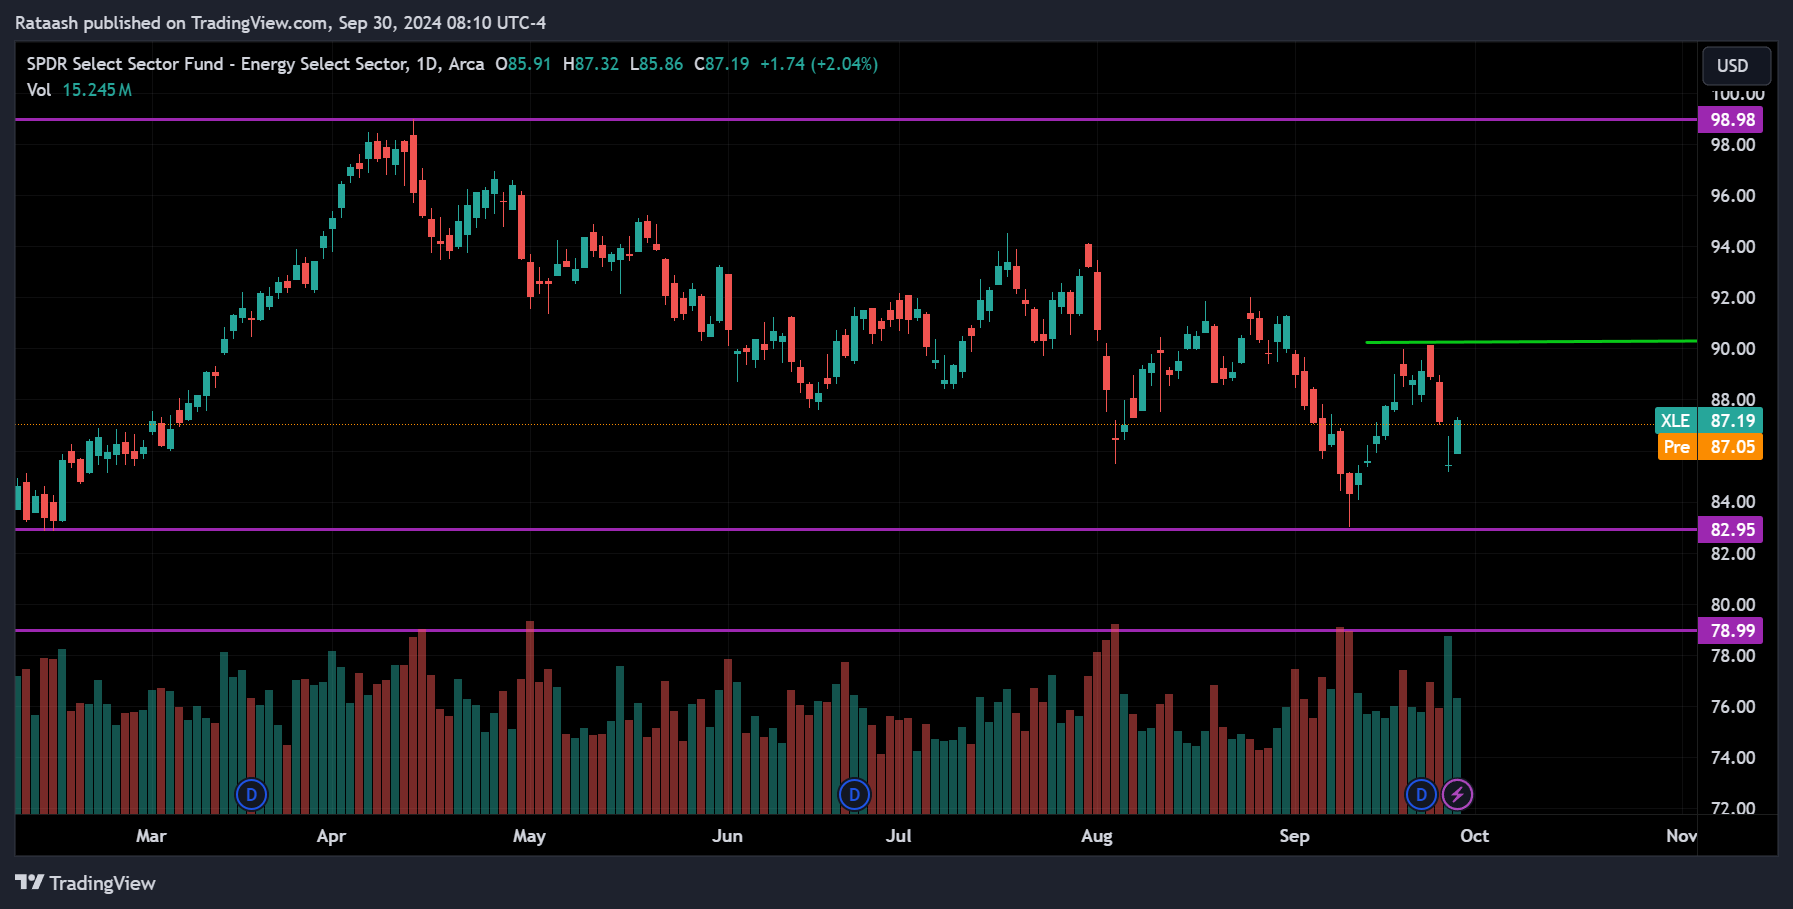The height and width of the screenshot is (909, 1793).
Task: Click the SPDR Select Sector Fund symbol title
Action: coord(255,64)
